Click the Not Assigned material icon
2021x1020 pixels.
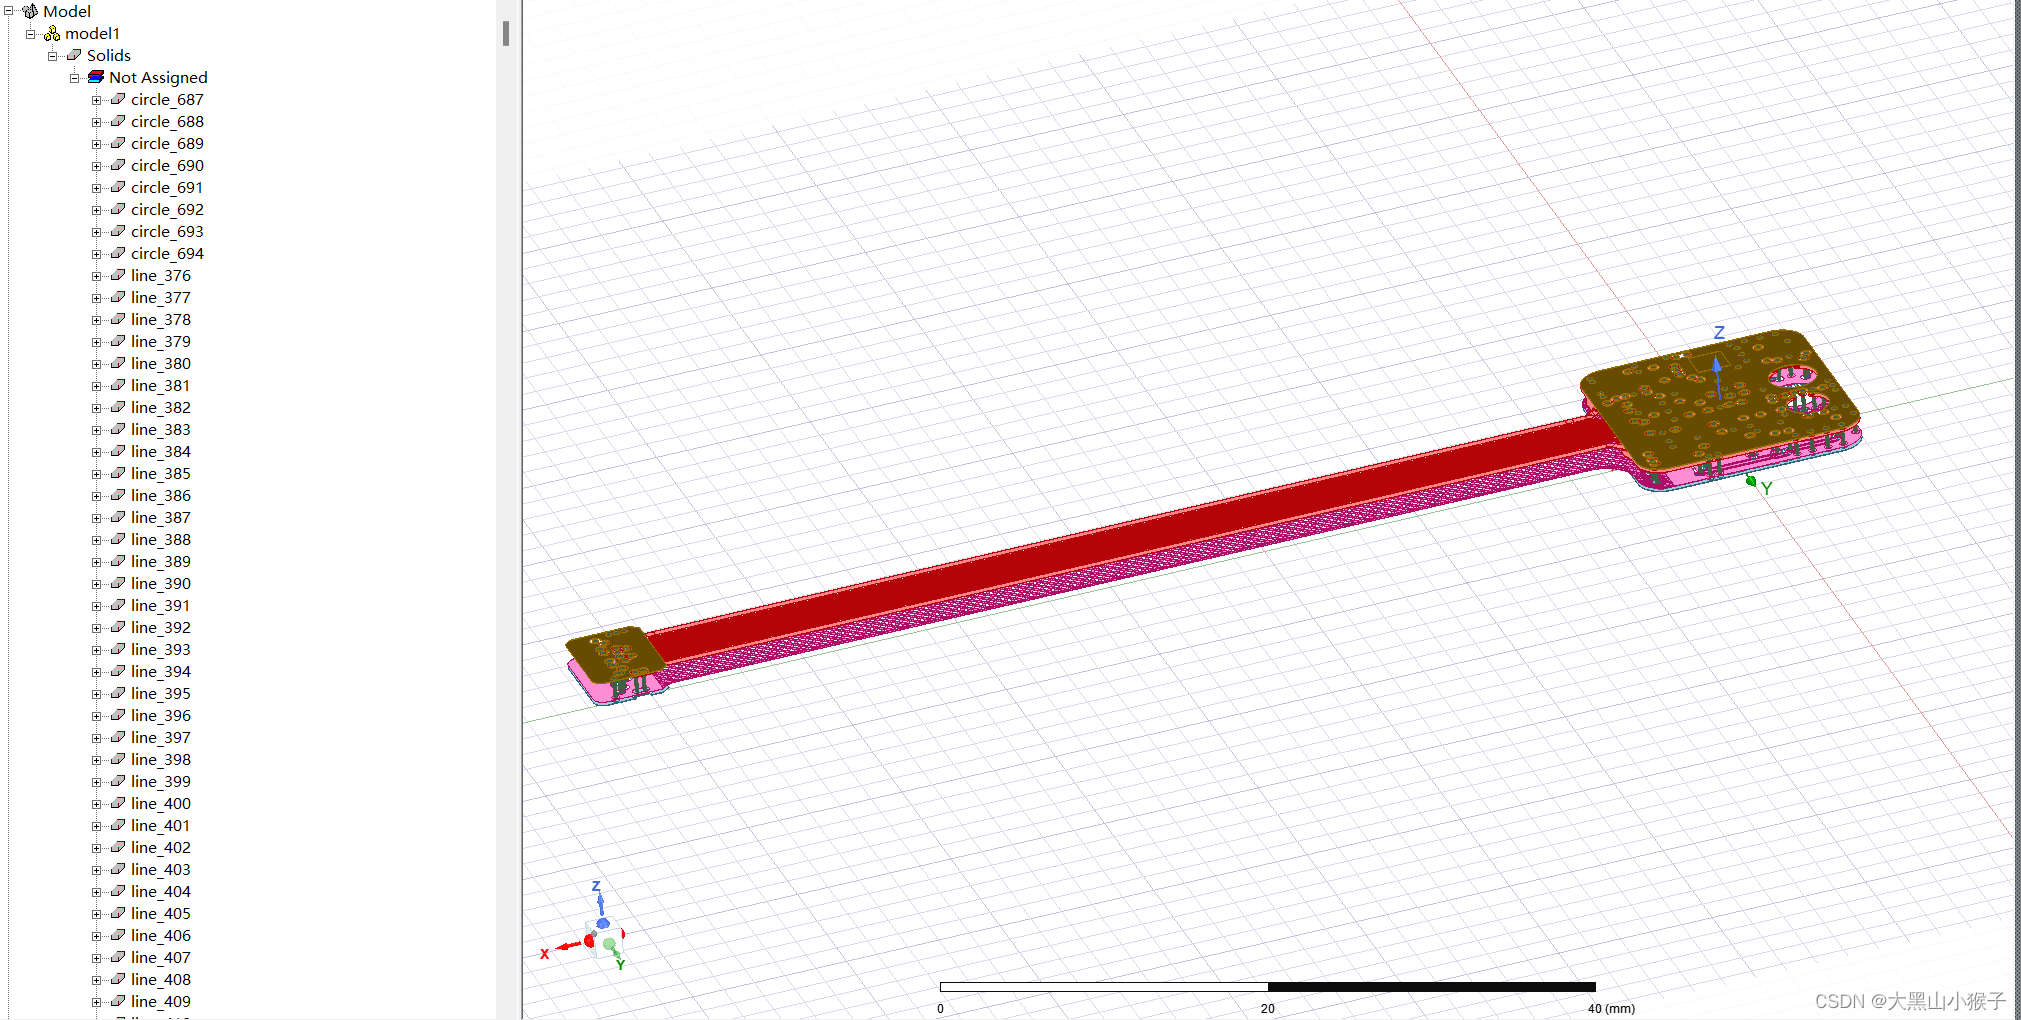coord(96,77)
